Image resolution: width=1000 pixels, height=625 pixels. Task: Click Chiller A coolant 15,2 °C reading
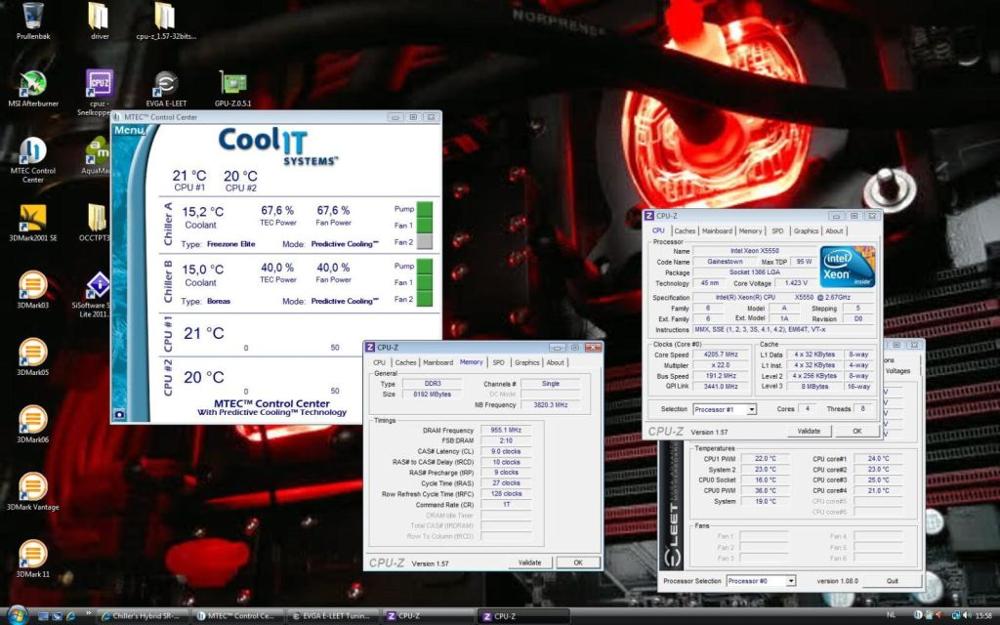[203, 212]
